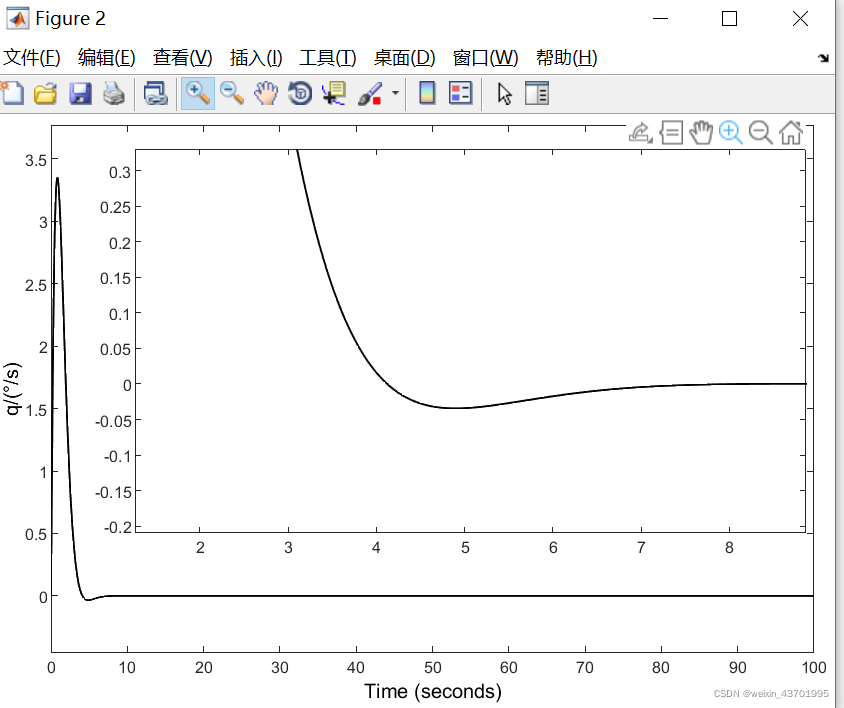Open the brush color dropdown arrow
844x708 pixels.
[x=396, y=93]
